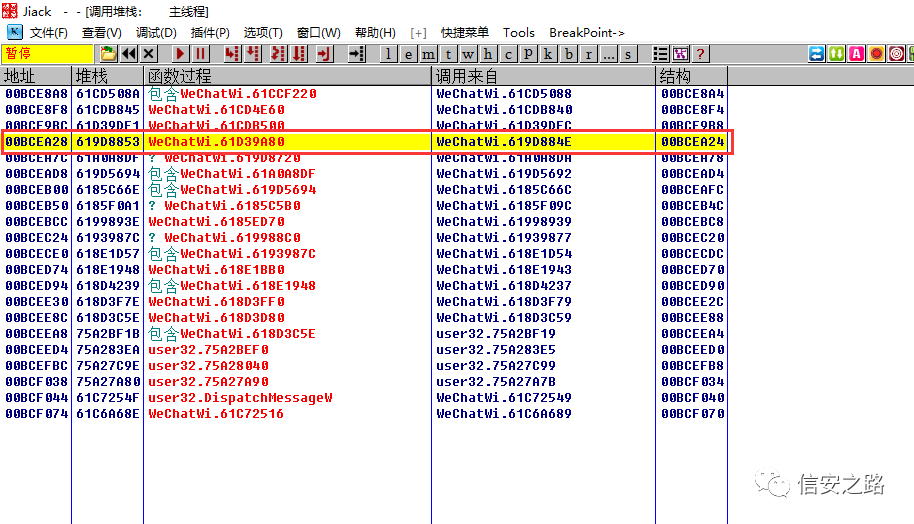Click the Step into toolbar icon

click(232, 54)
